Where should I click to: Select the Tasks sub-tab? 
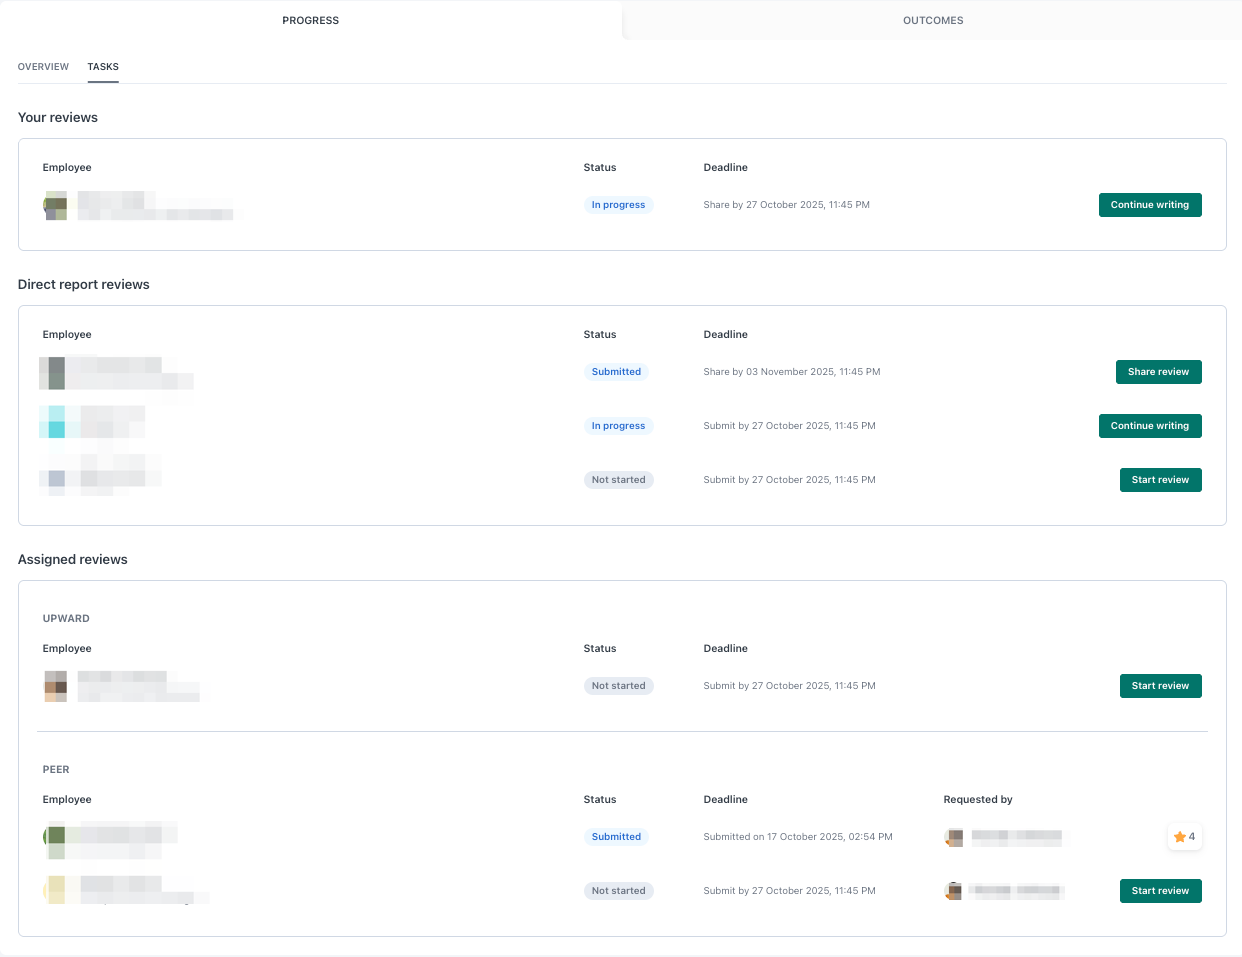pyautogui.click(x=103, y=67)
